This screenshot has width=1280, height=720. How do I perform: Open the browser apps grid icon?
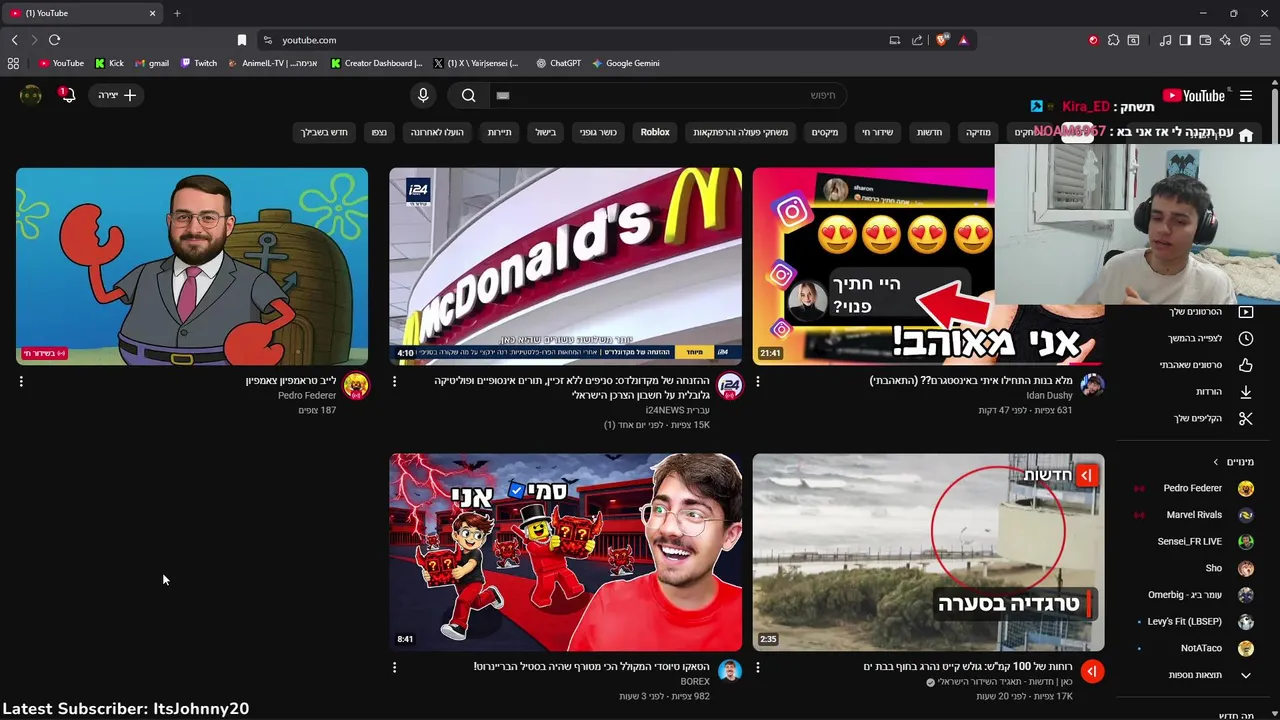[x=13, y=63]
